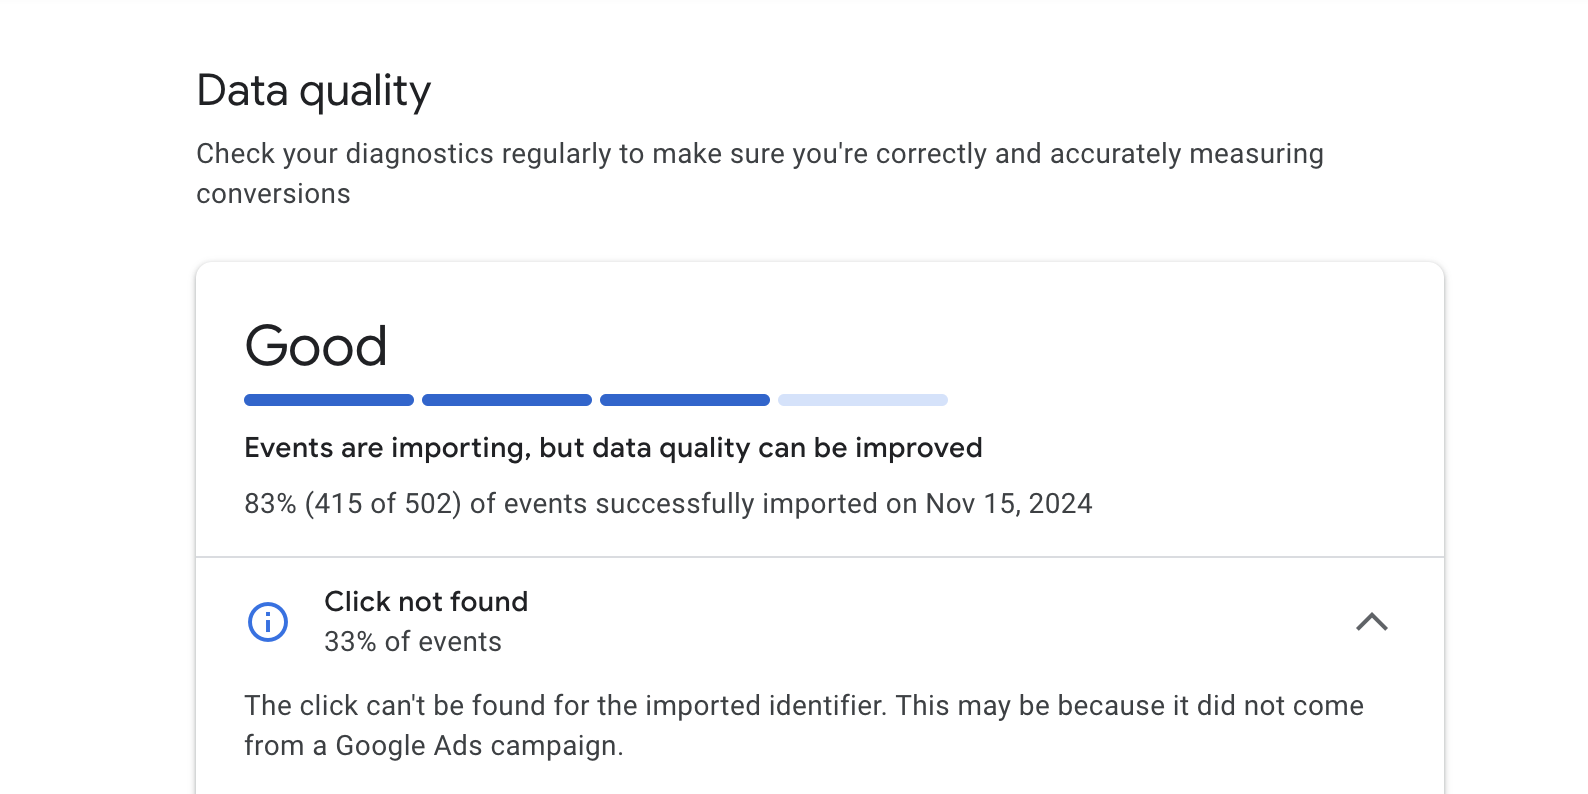This screenshot has height=794, width=1588.
Task: Collapse the Click not found section chevron
Action: [1372, 622]
